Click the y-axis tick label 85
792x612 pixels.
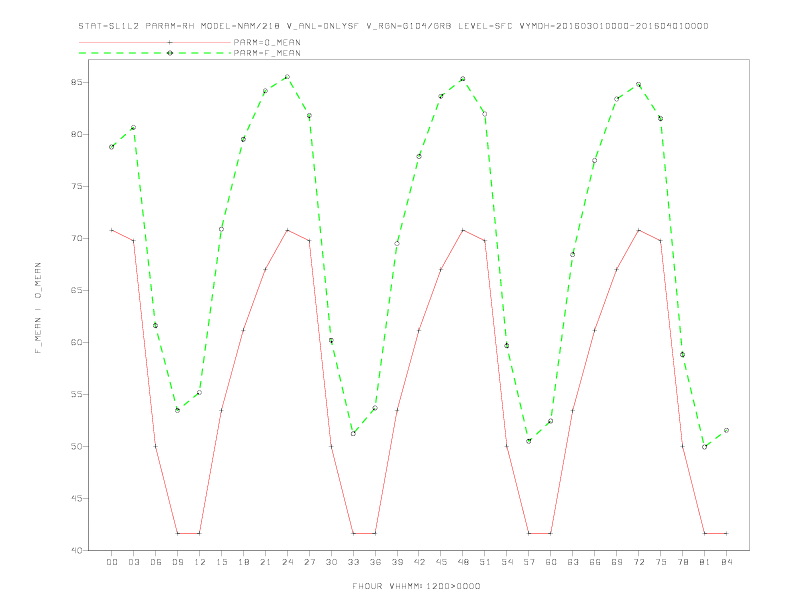[x=77, y=82]
